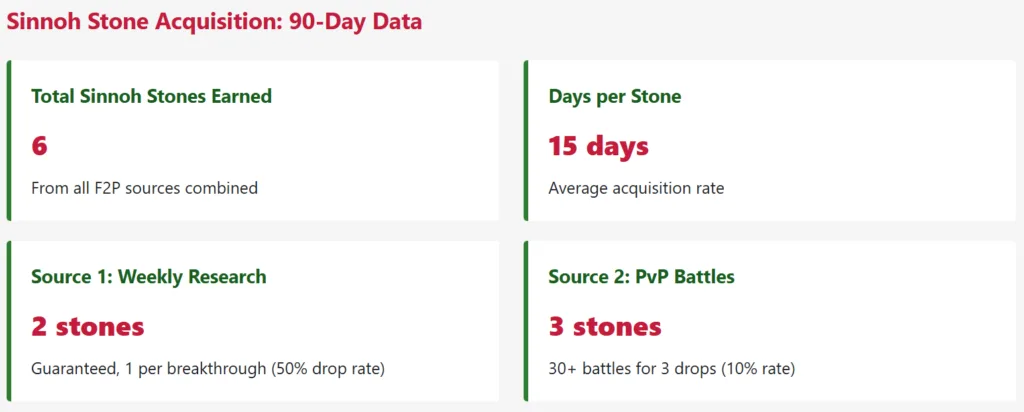This screenshot has height=412, width=1024.
Task: Click the "Sinnoh Stone Acquisition: 90-Day Data" title
Action: 214,21
